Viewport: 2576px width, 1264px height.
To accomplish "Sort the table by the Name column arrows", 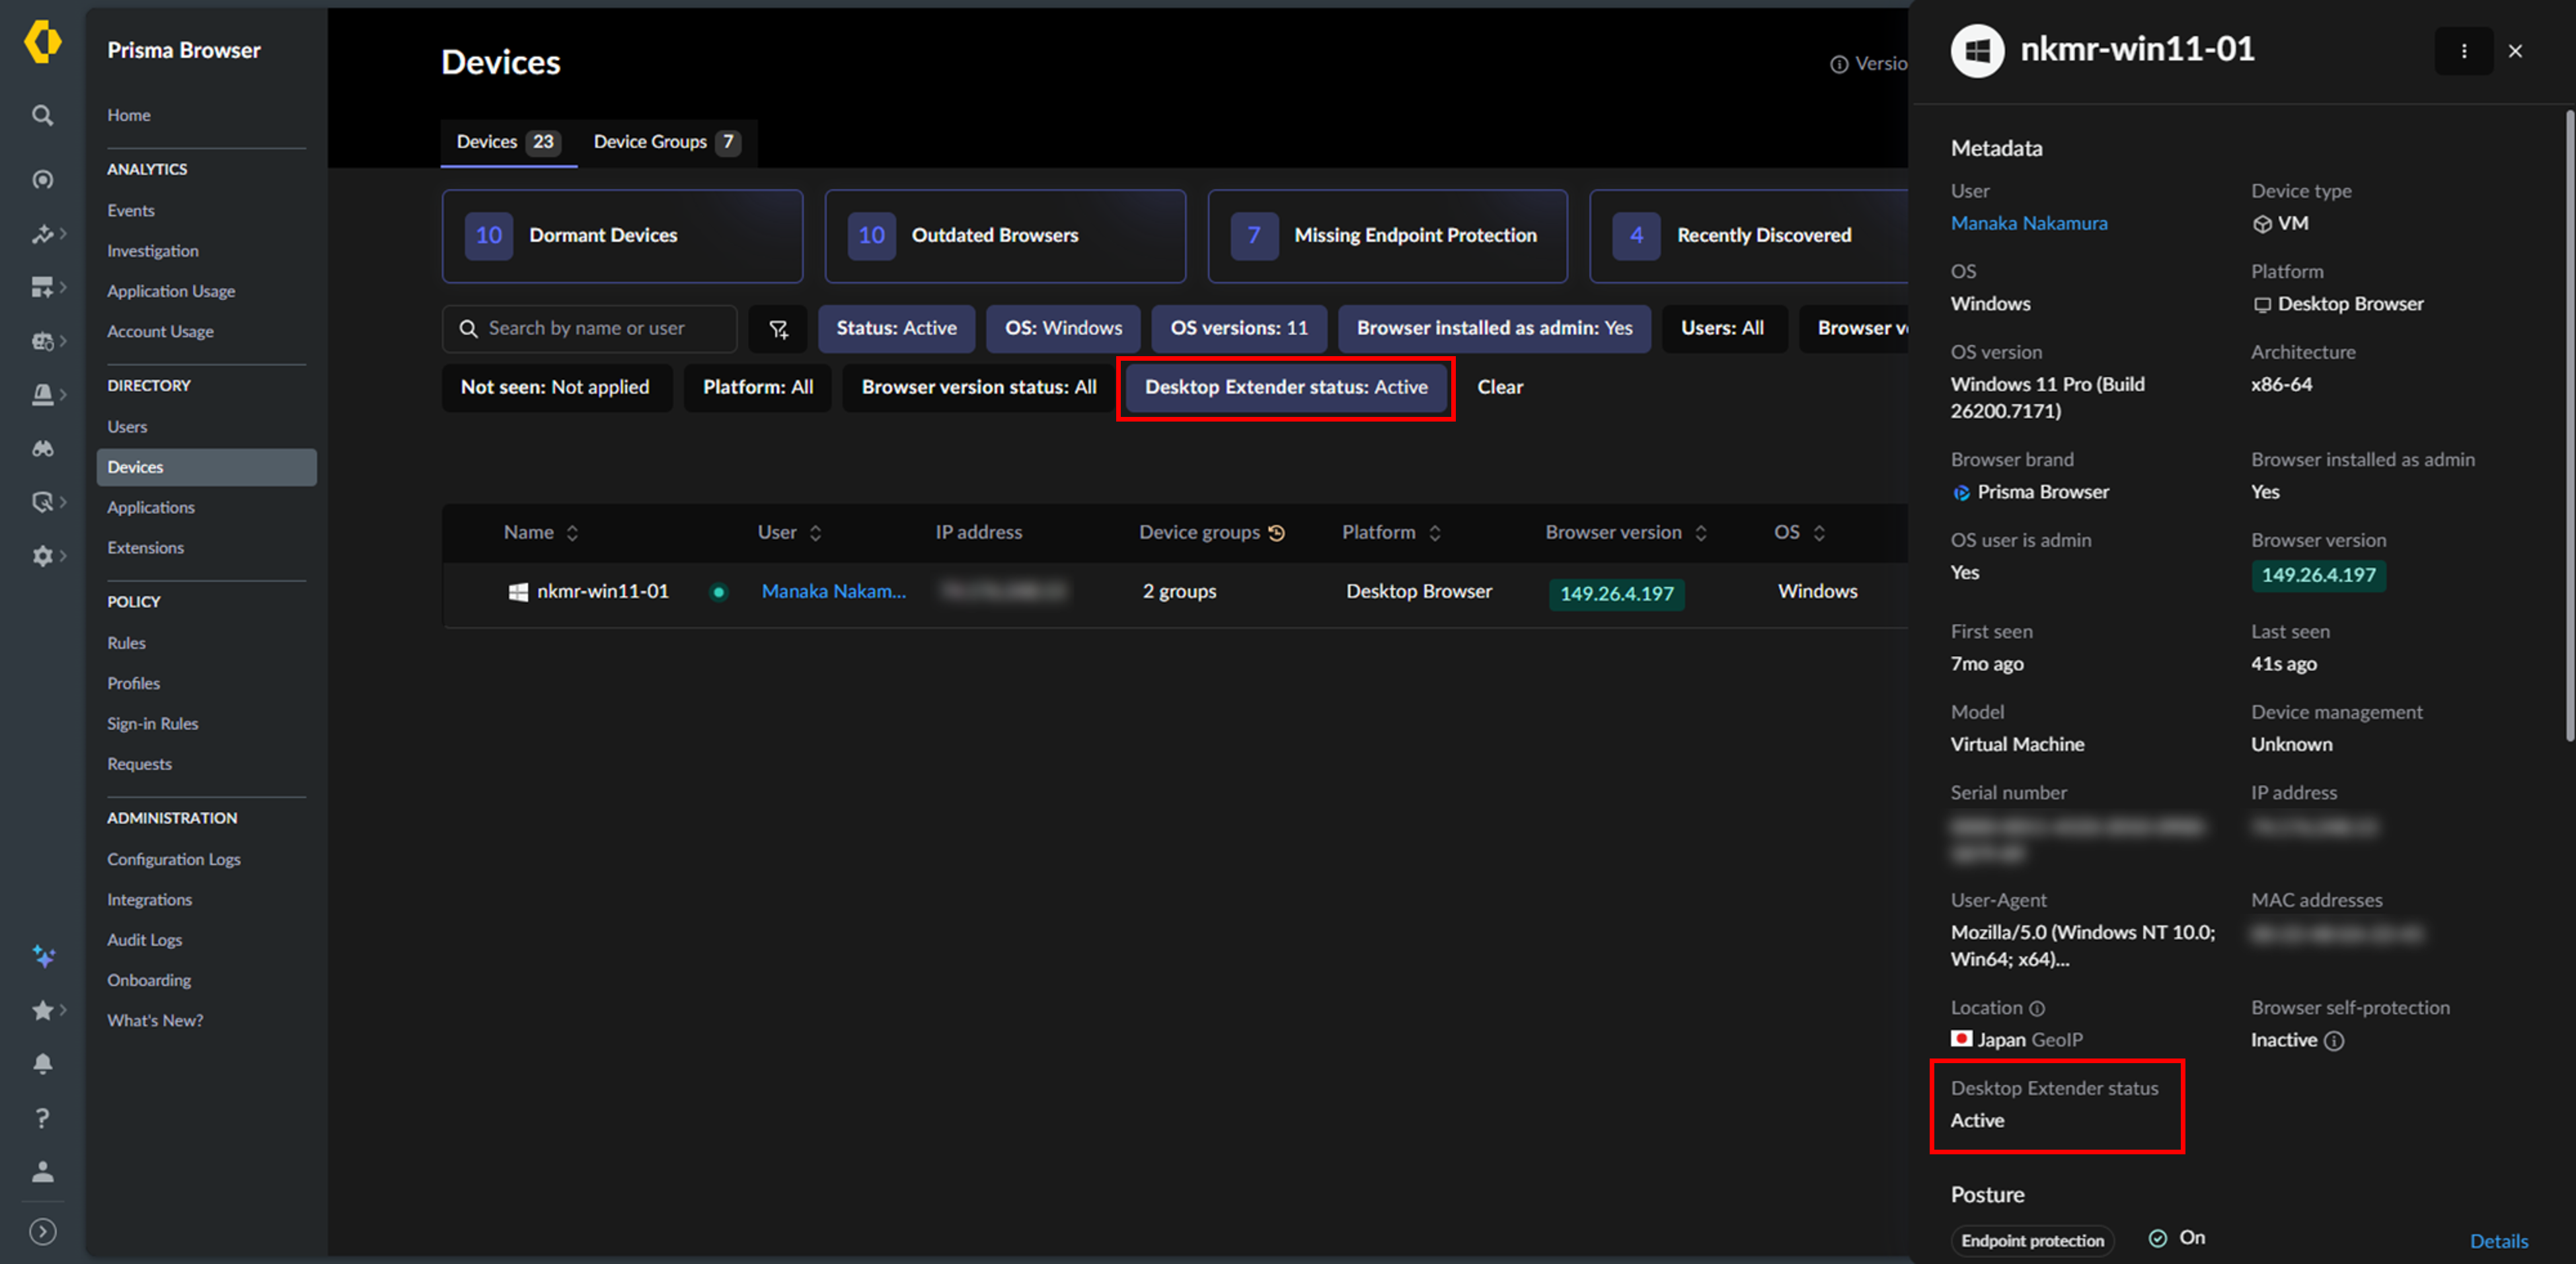I will coord(572,533).
